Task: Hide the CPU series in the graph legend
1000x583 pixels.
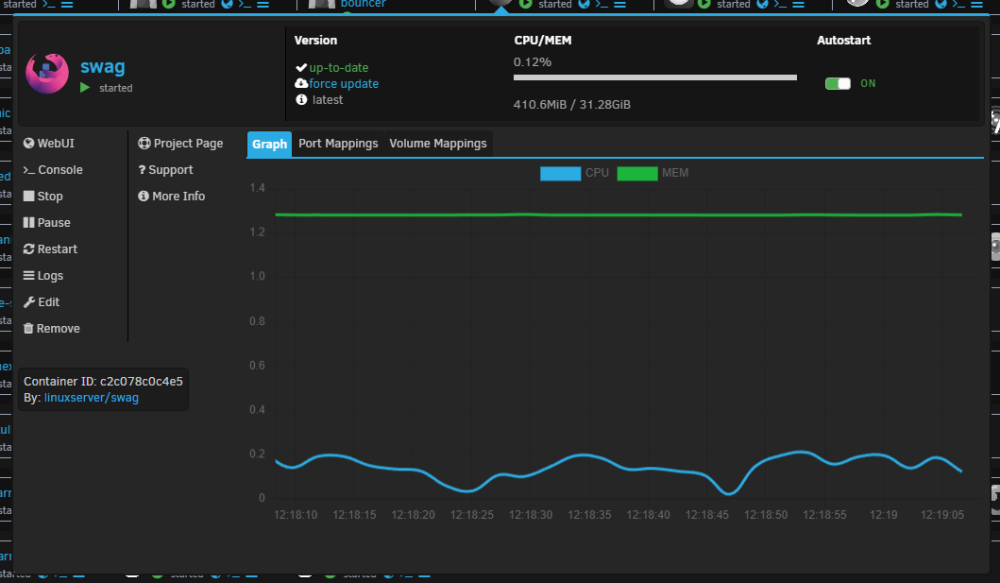Action: click(574, 173)
